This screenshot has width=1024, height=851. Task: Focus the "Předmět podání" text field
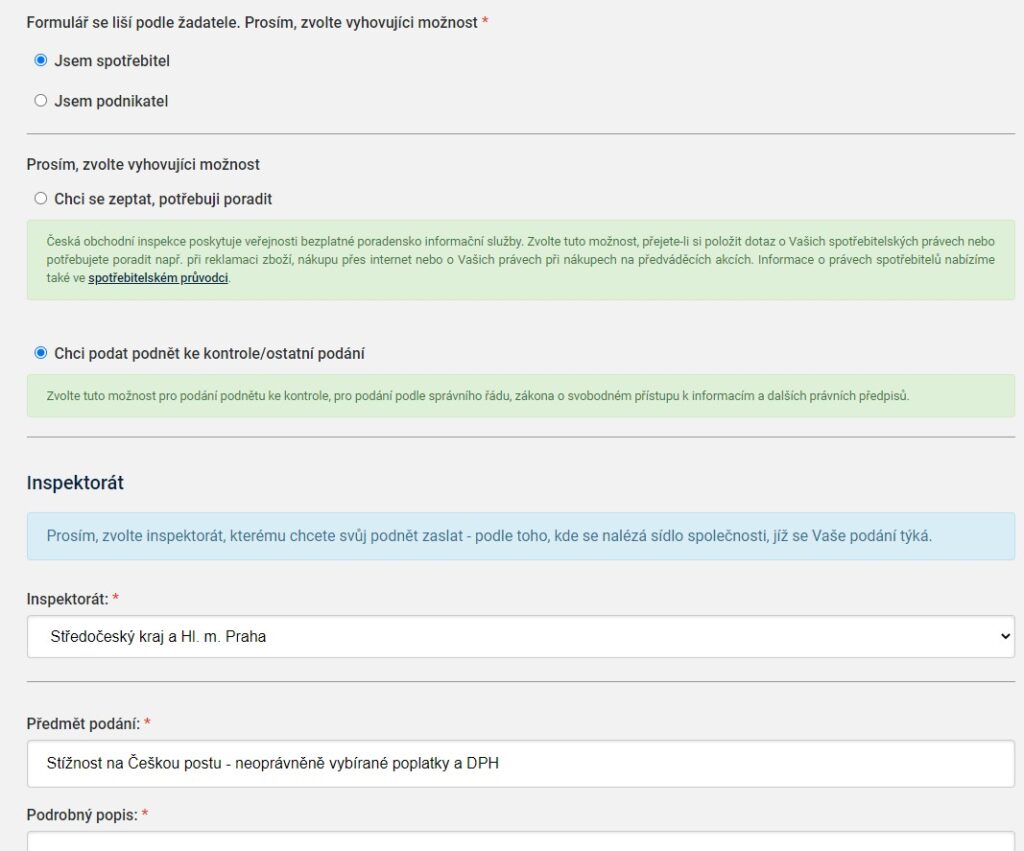(520, 764)
